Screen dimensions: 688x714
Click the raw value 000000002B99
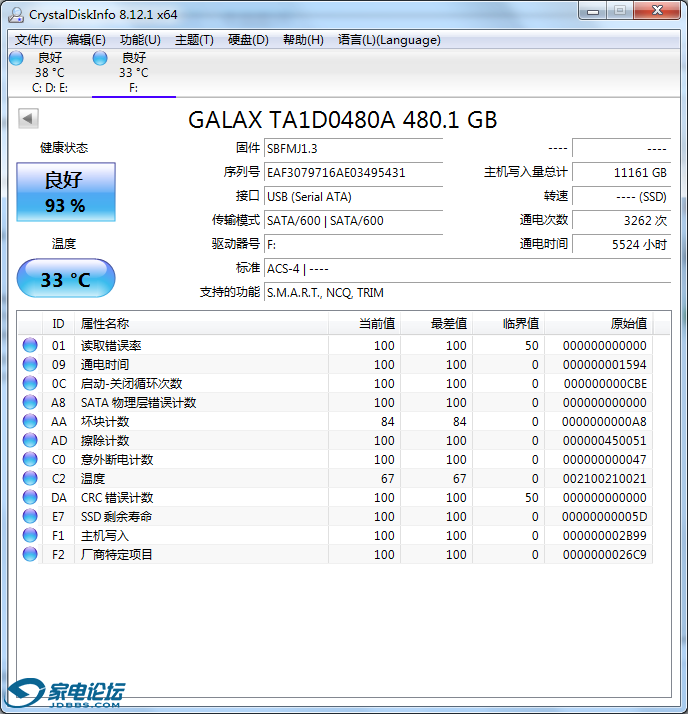[x=605, y=536]
